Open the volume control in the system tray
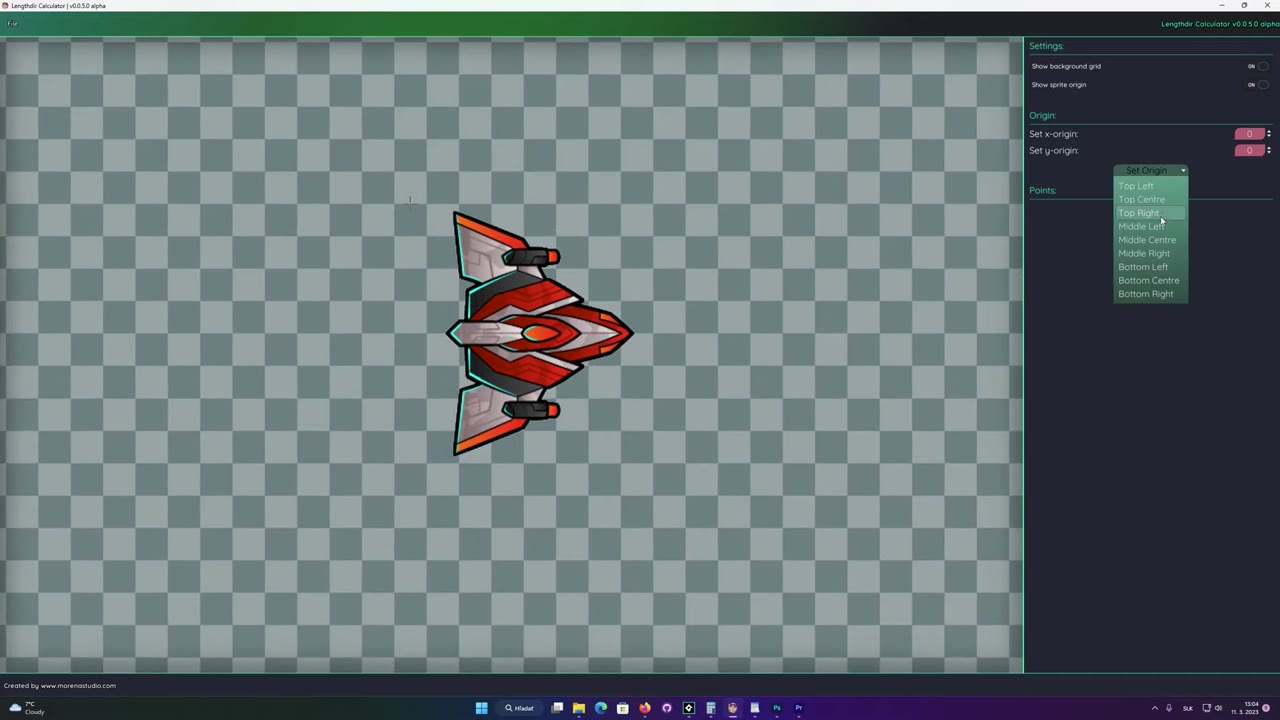Image resolution: width=1280 pixels, height=720 pixels. 1218,708
